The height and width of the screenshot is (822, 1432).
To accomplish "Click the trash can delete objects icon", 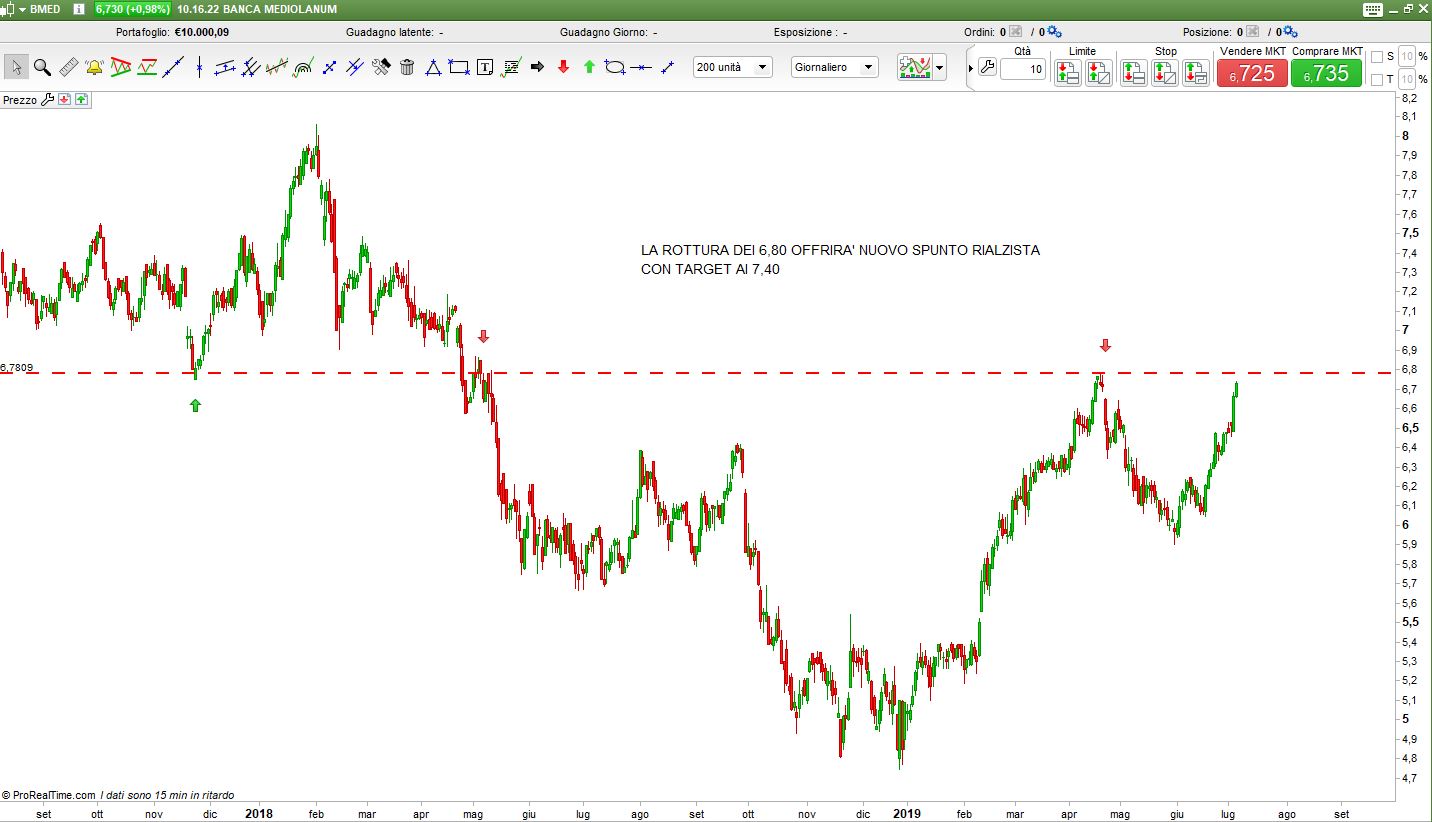I will pos(407,67).
